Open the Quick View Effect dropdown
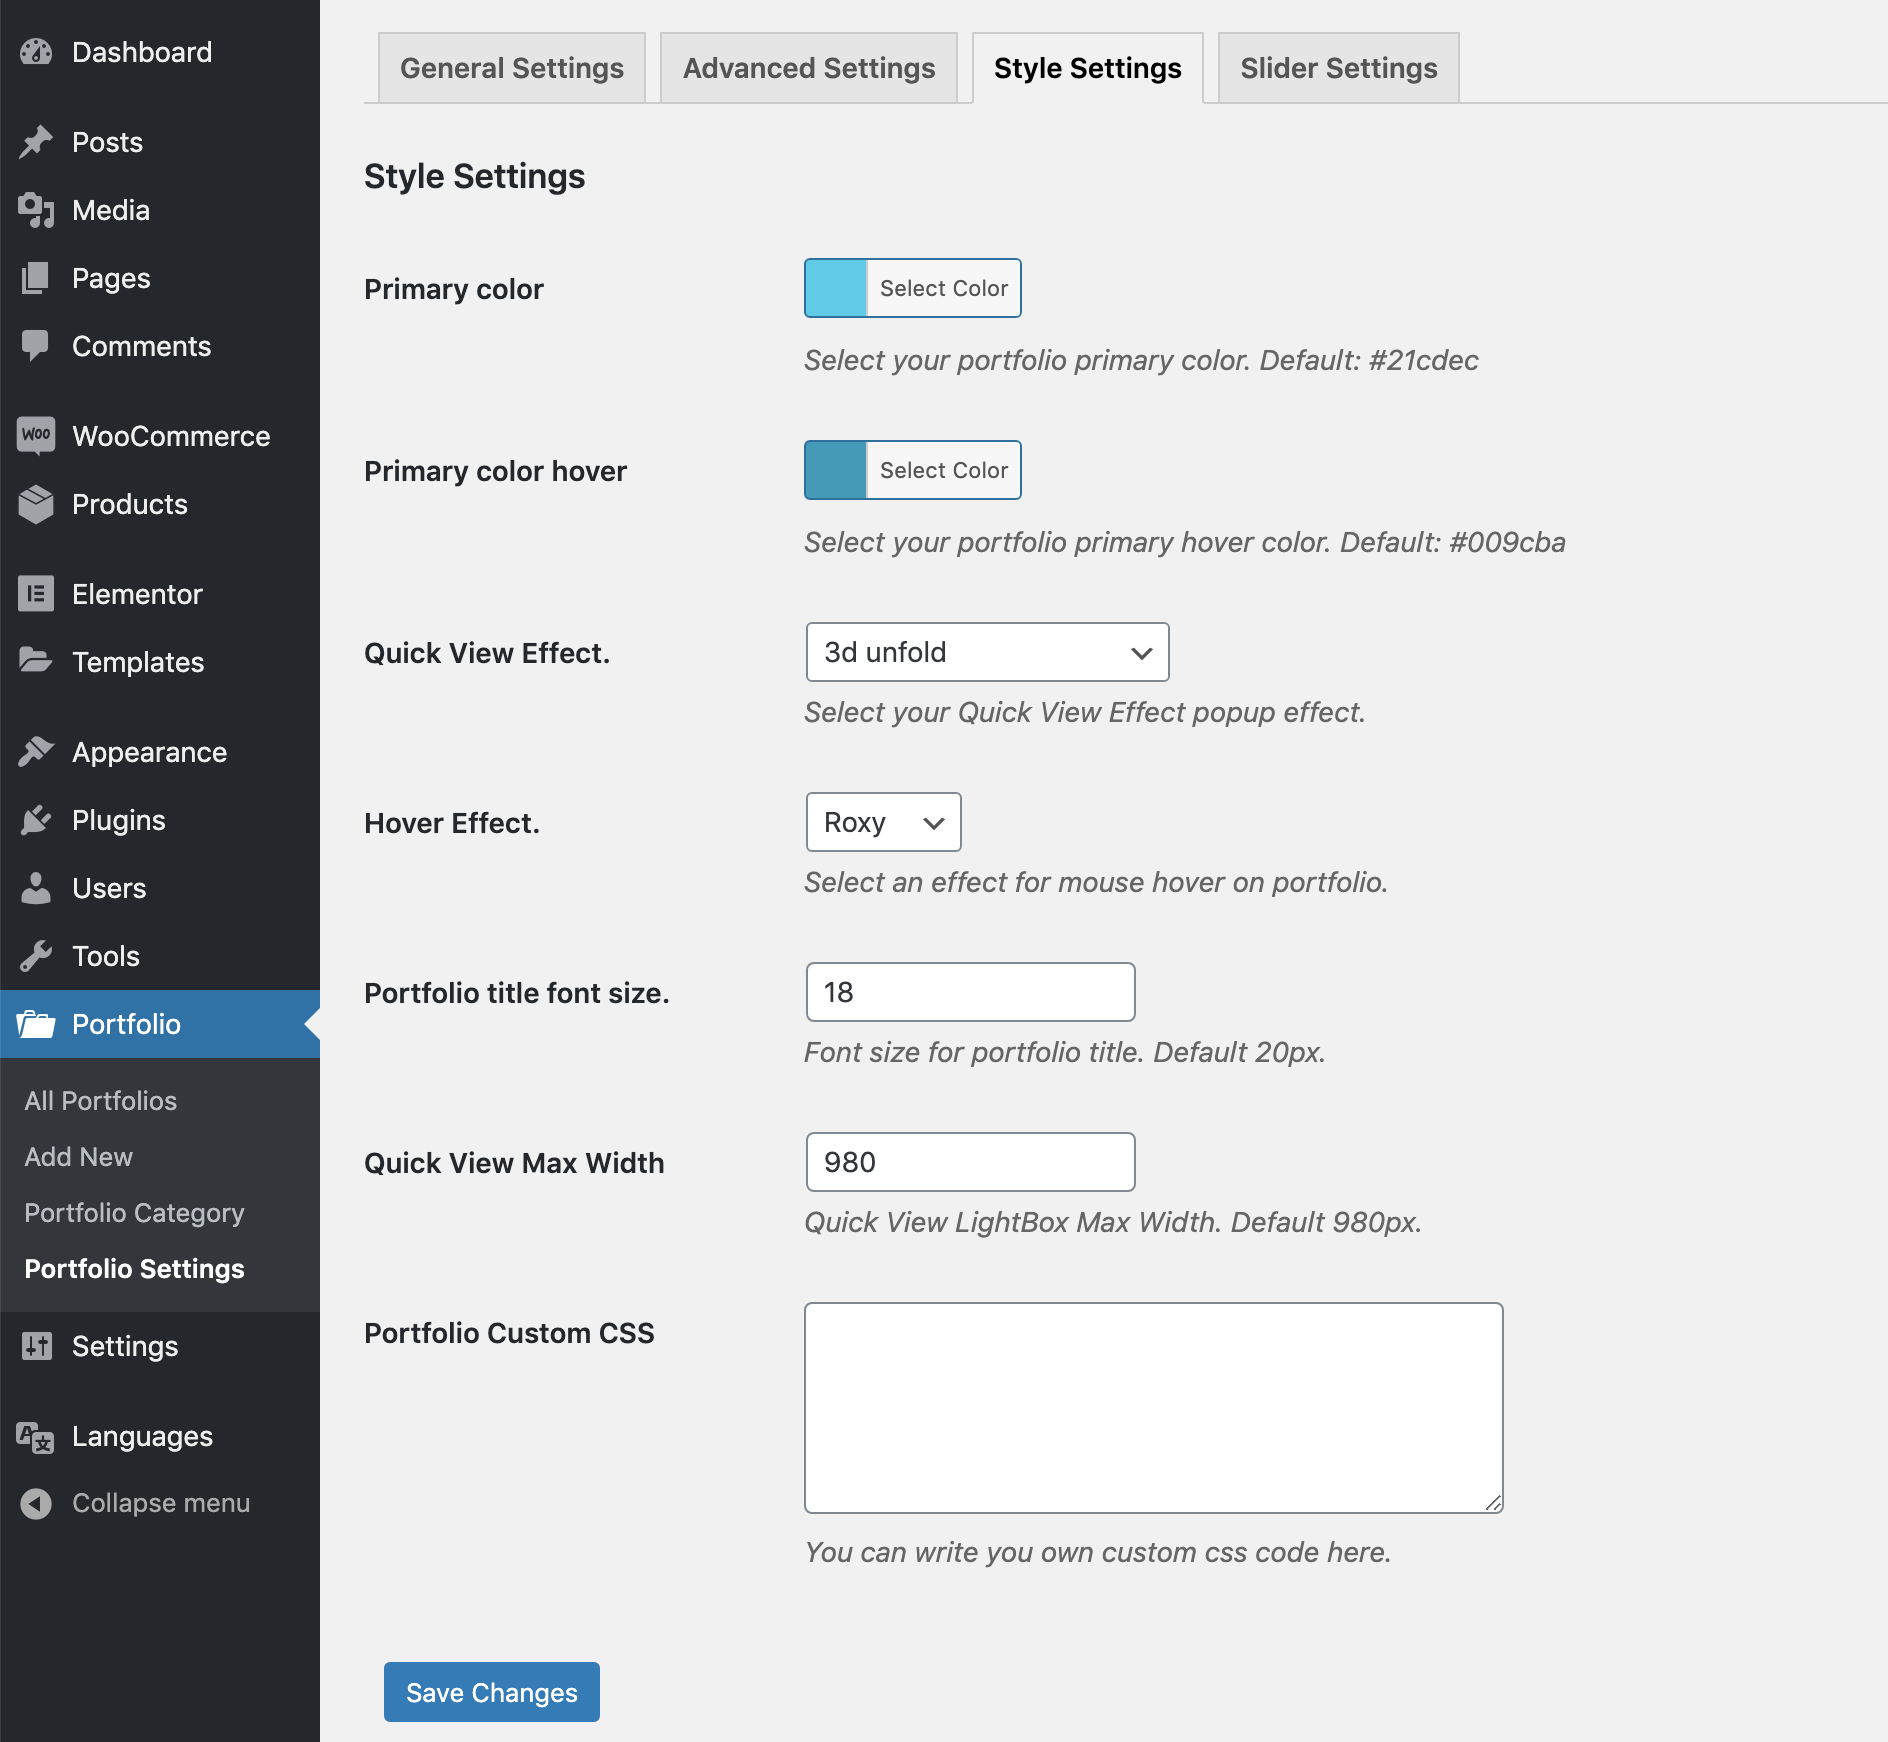Screen dimensions: 1888x1742 click(x=988, y=652)
